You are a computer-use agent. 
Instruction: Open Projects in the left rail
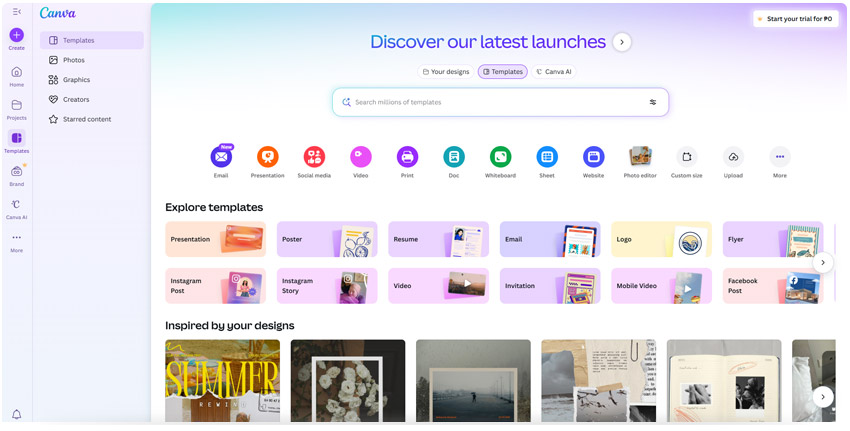coord(16,110)
